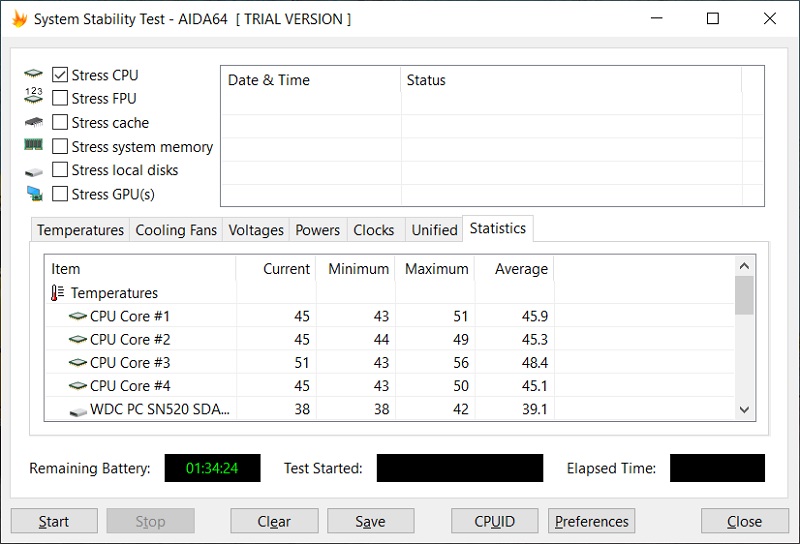This screenshot has height=544, width=800.
Task: Click the AIDA64 flame icon in title bar
Action: pyautogui.click(x=19, y=19)
